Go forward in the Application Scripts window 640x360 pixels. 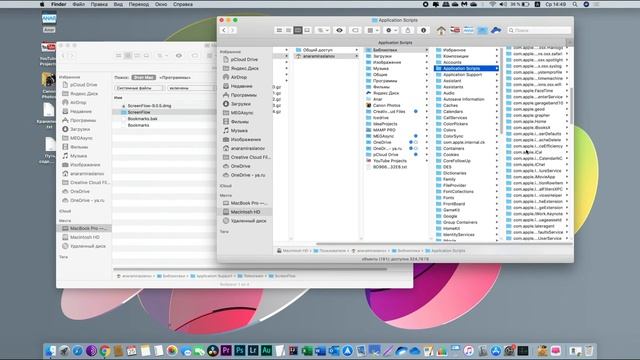232,30
